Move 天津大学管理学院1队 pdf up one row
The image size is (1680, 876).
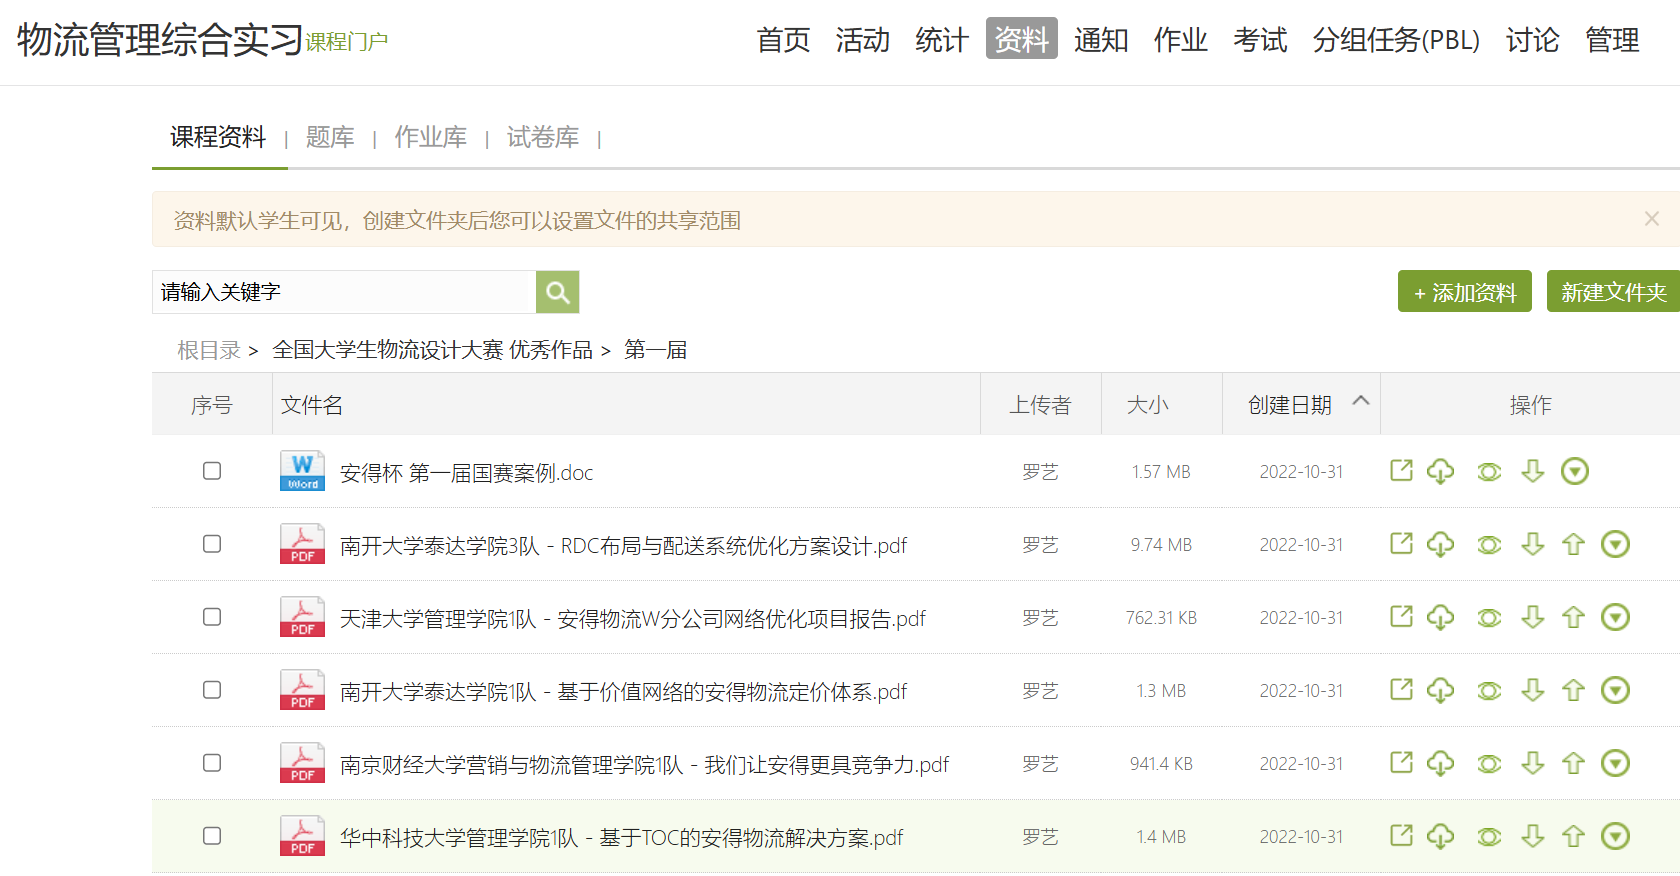(1573, 617)
